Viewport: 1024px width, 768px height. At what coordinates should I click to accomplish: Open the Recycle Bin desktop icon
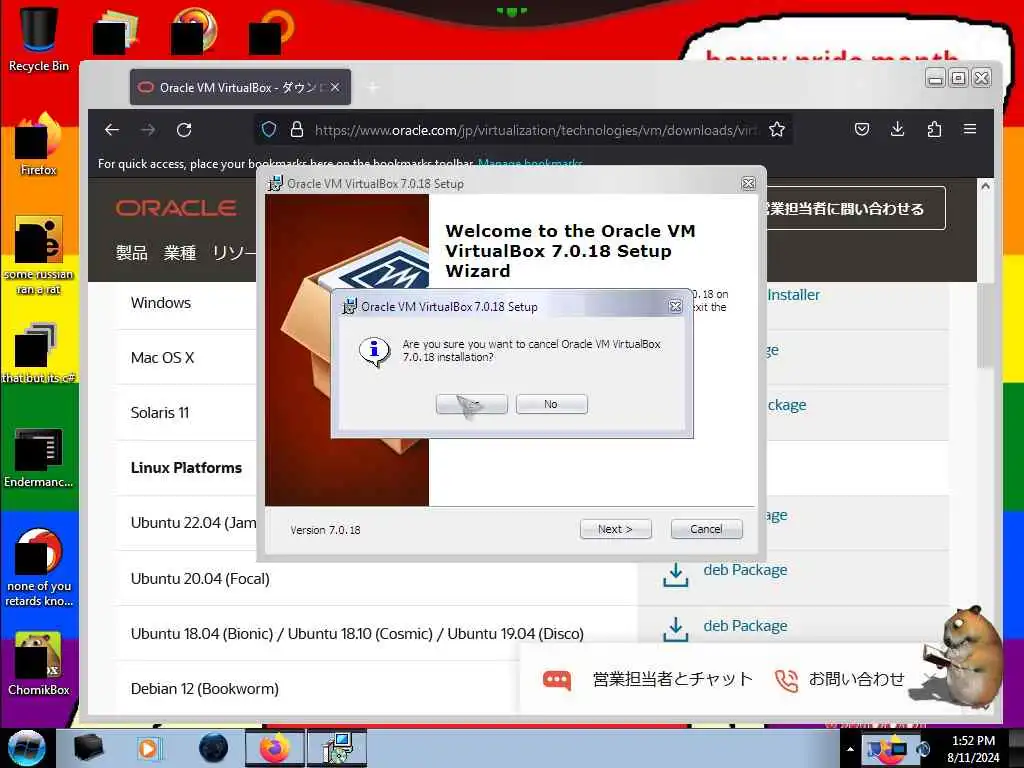coord(39,38)
